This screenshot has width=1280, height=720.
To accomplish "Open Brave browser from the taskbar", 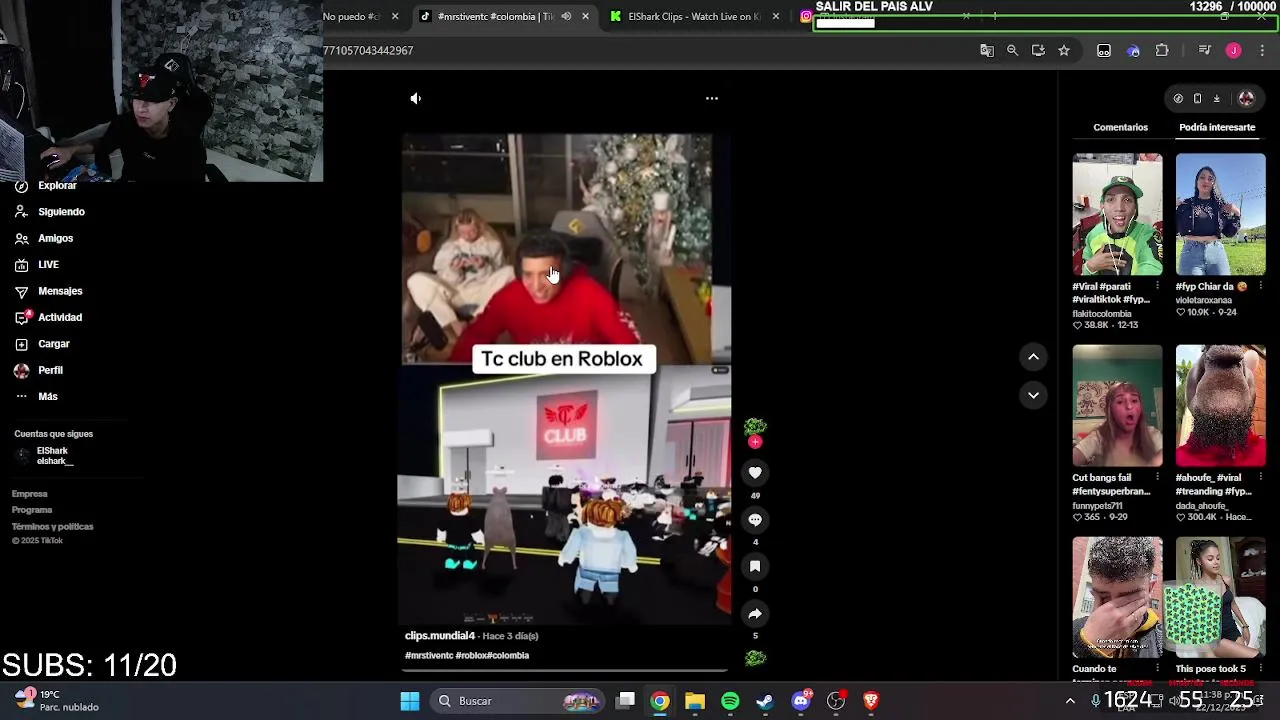I will [871, 701].
